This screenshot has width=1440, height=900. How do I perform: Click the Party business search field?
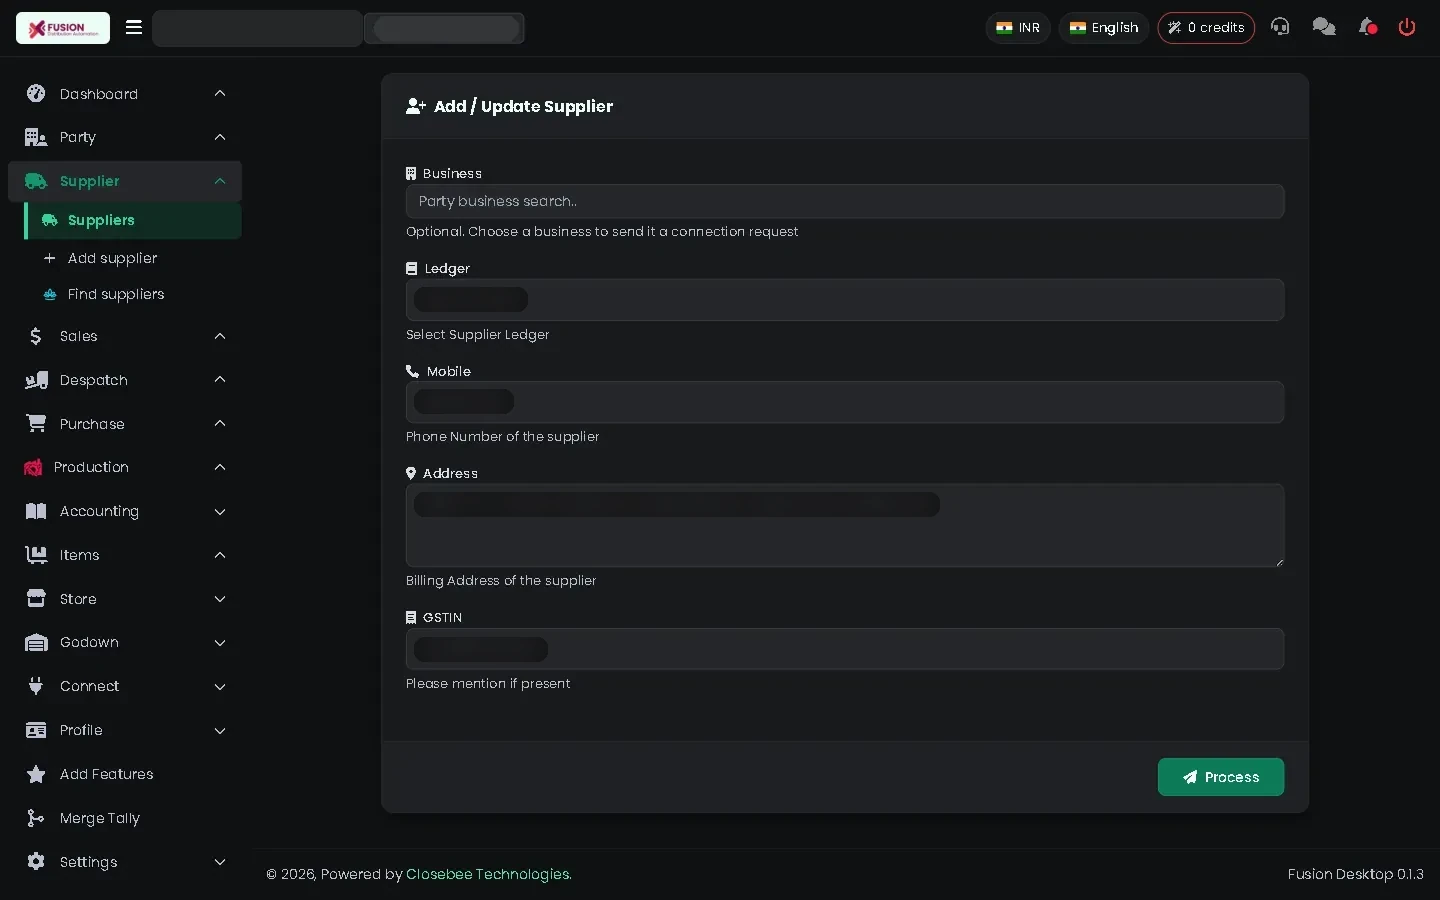click(x=845, y=201)
